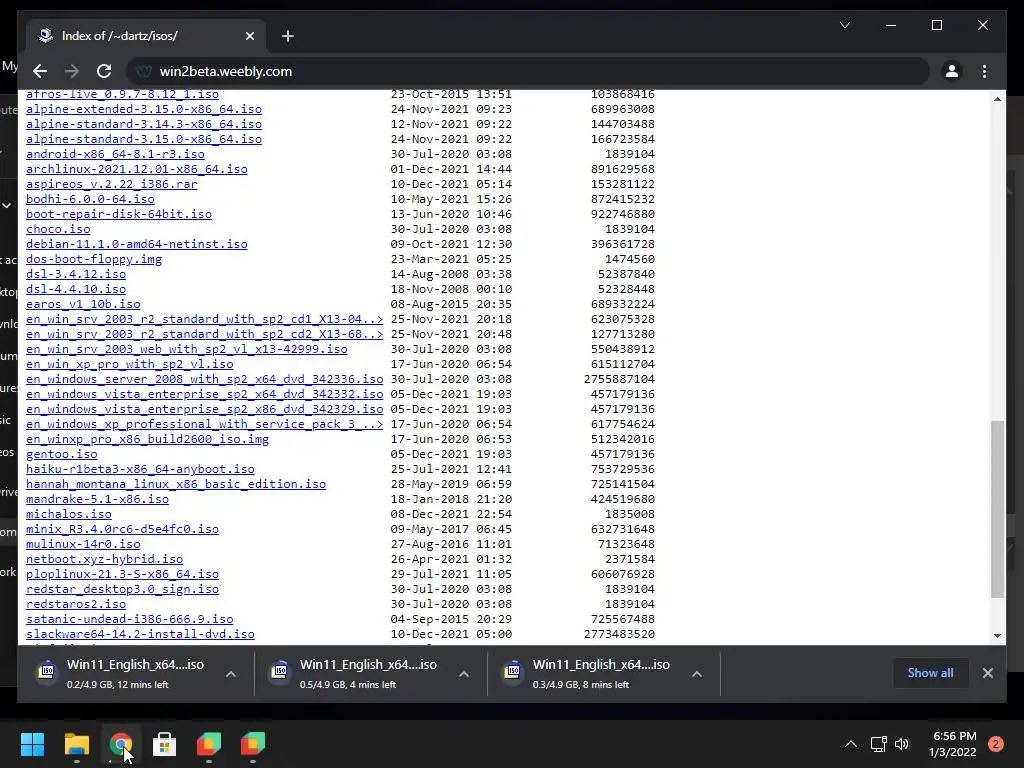The image size is (1024, 768).
Task: Download alpine-extended-3.15.0-x86_64.iso
Action: (x=144, y=109)
